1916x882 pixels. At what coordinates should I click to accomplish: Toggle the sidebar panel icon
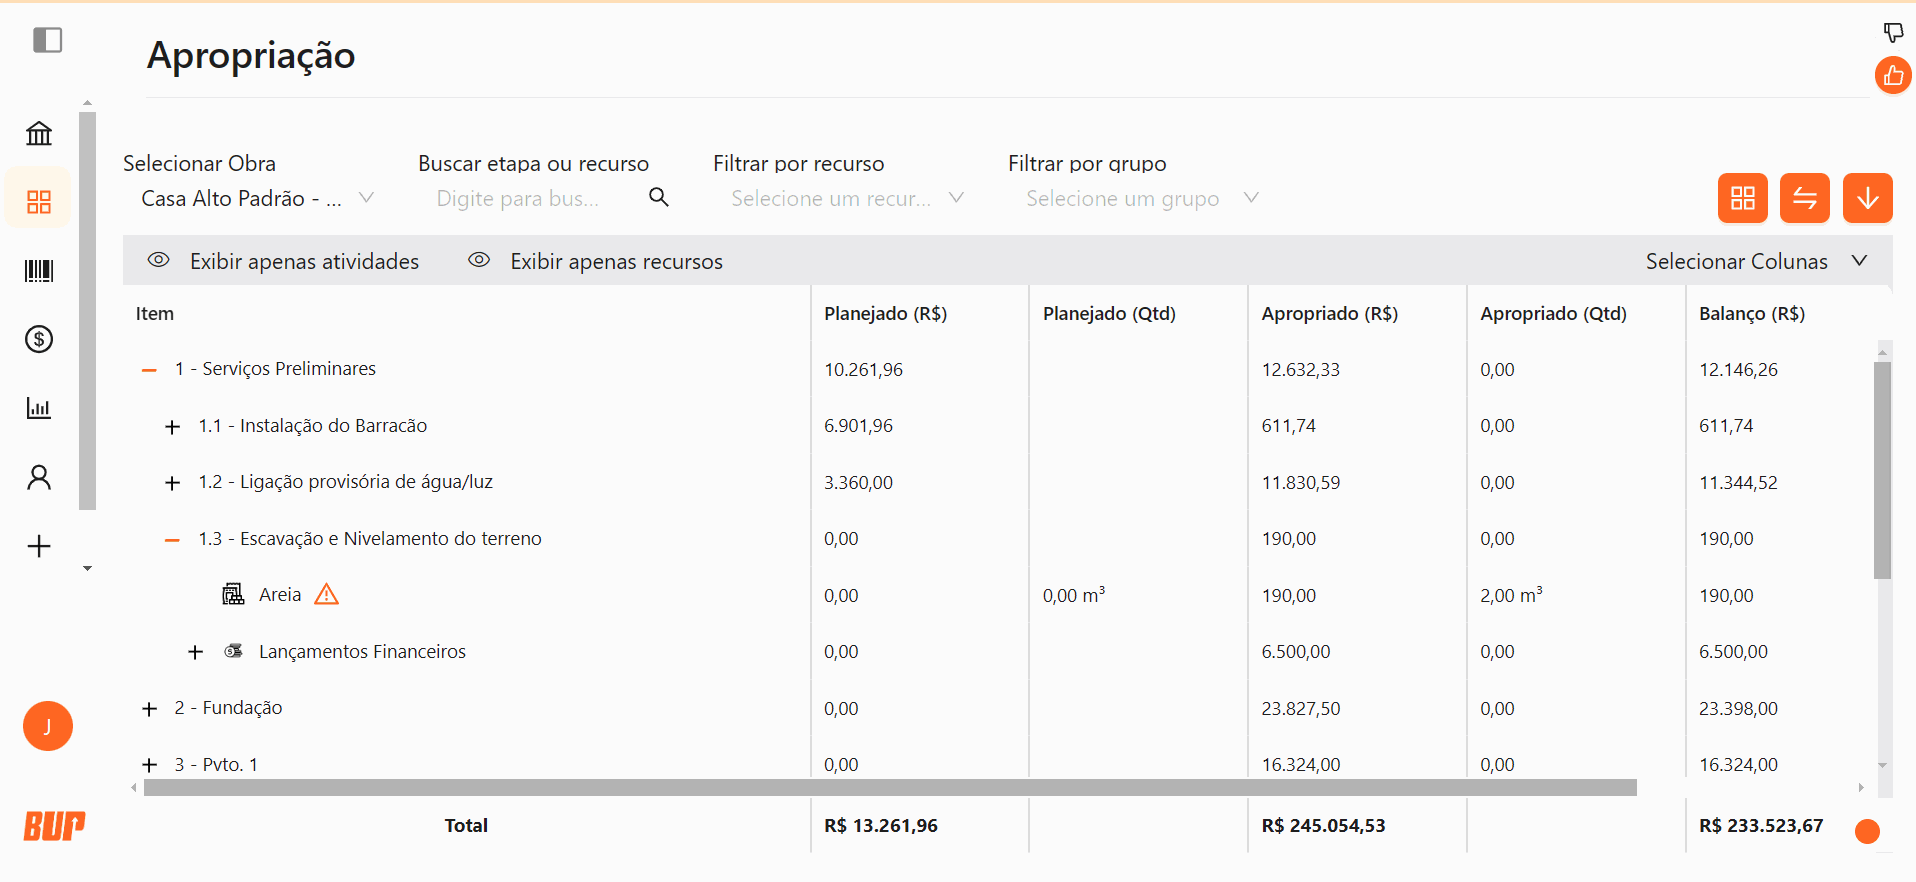(47, 40)
